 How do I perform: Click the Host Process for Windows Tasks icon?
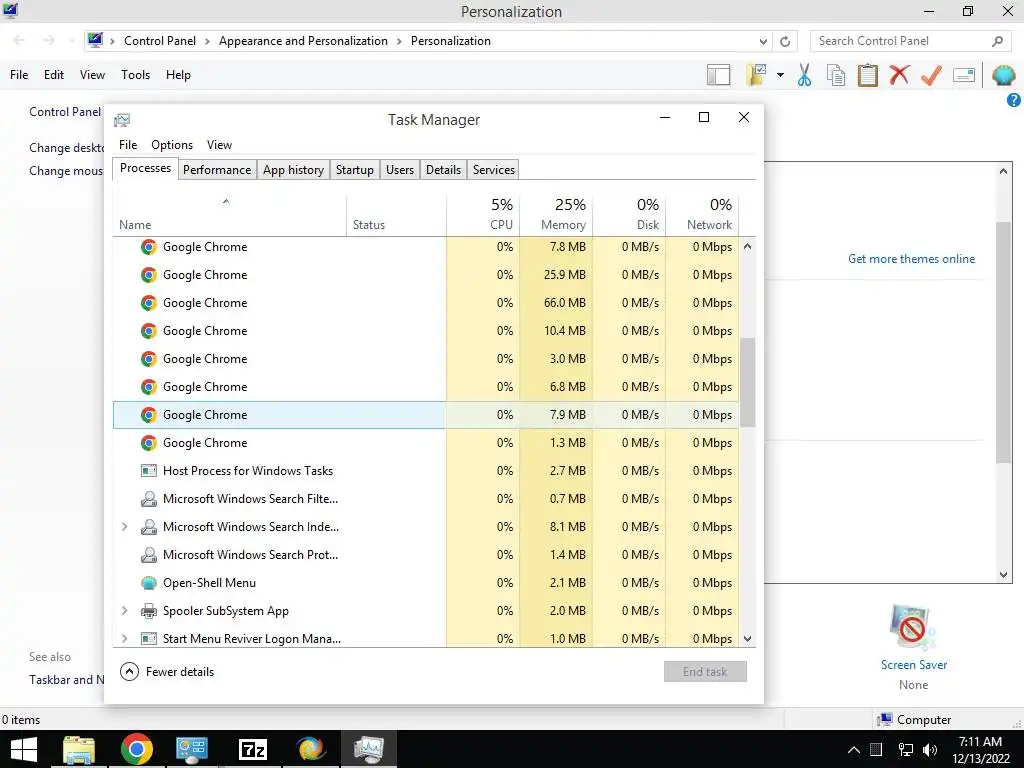click(149, 470)
